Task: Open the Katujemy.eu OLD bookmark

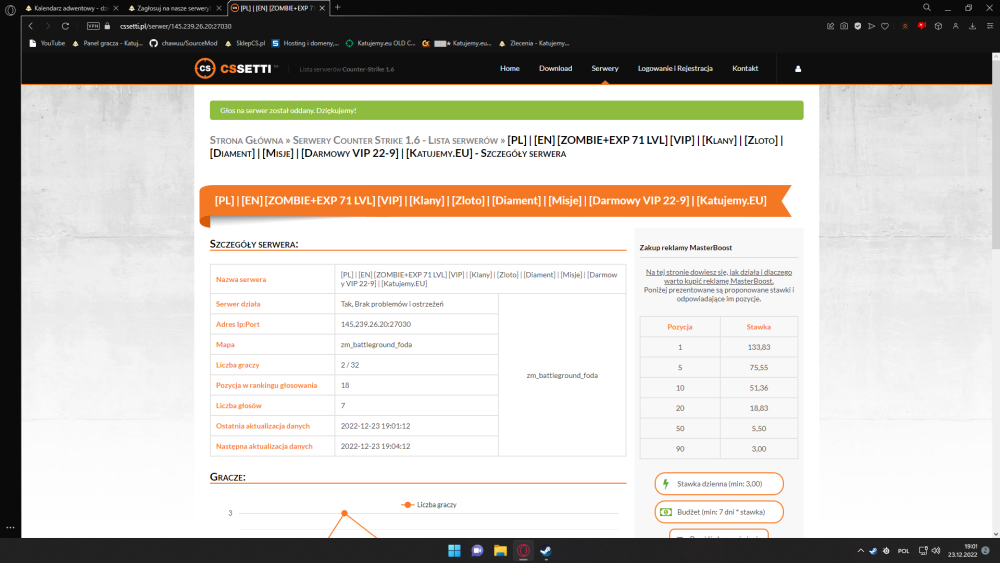Action: 380,43
